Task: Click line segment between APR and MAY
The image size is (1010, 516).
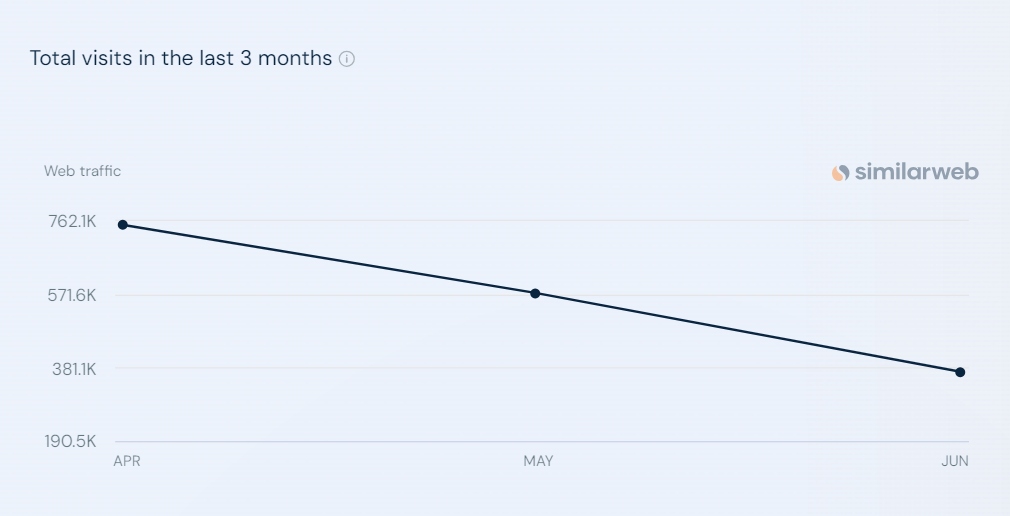Action: click(329, 259)
